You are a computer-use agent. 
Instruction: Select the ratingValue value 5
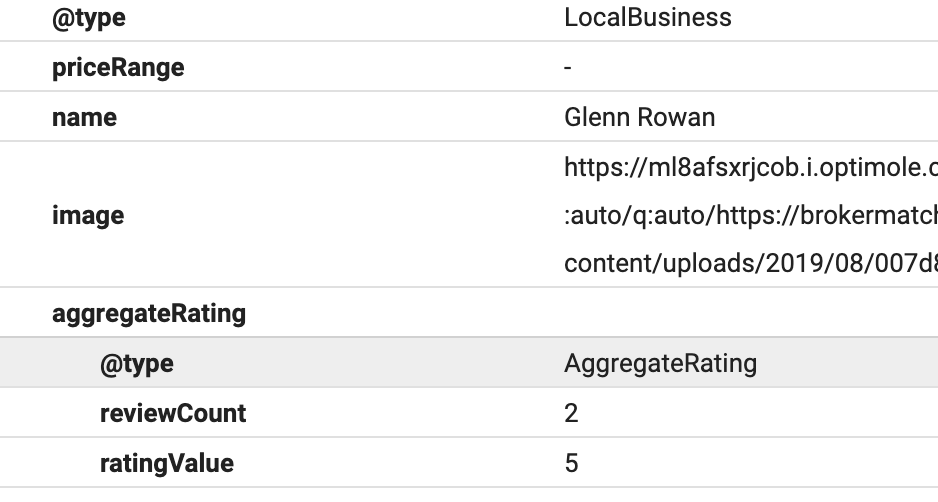click(x=571, y=463)
